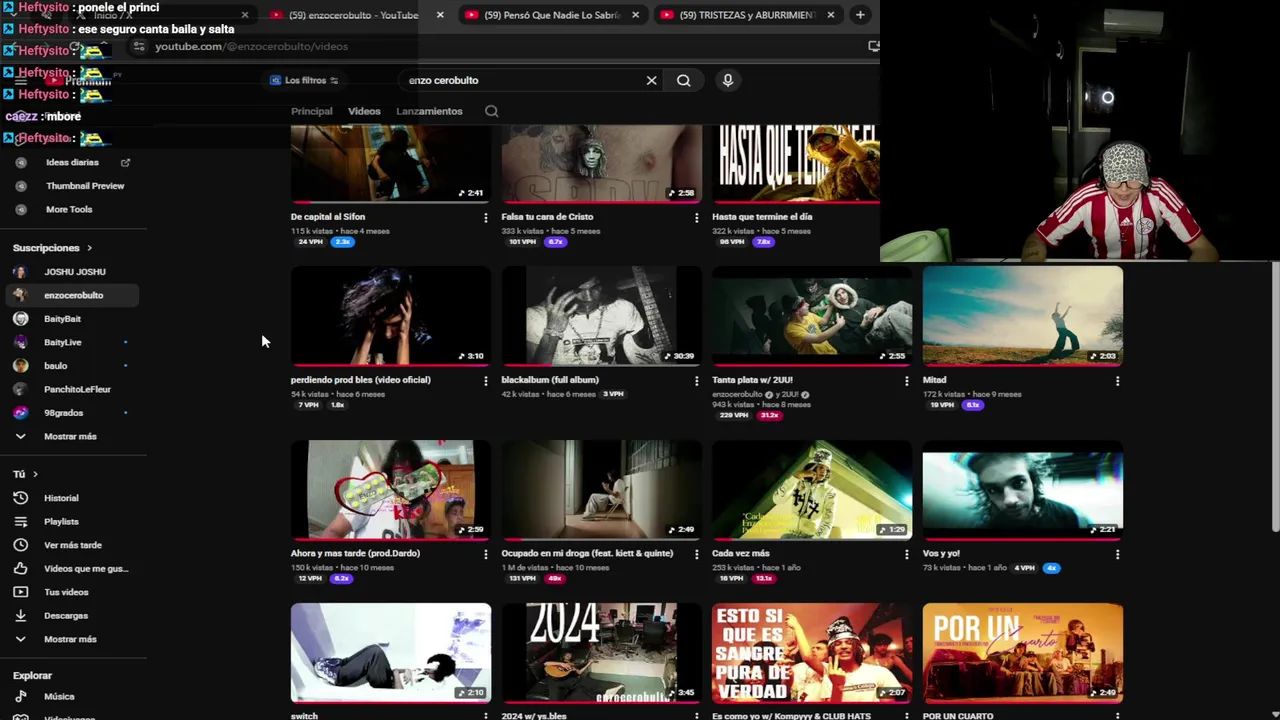Go to BaityBait subscription channel
This screenshot has width=1280, height=720.
tap(62, 319)
